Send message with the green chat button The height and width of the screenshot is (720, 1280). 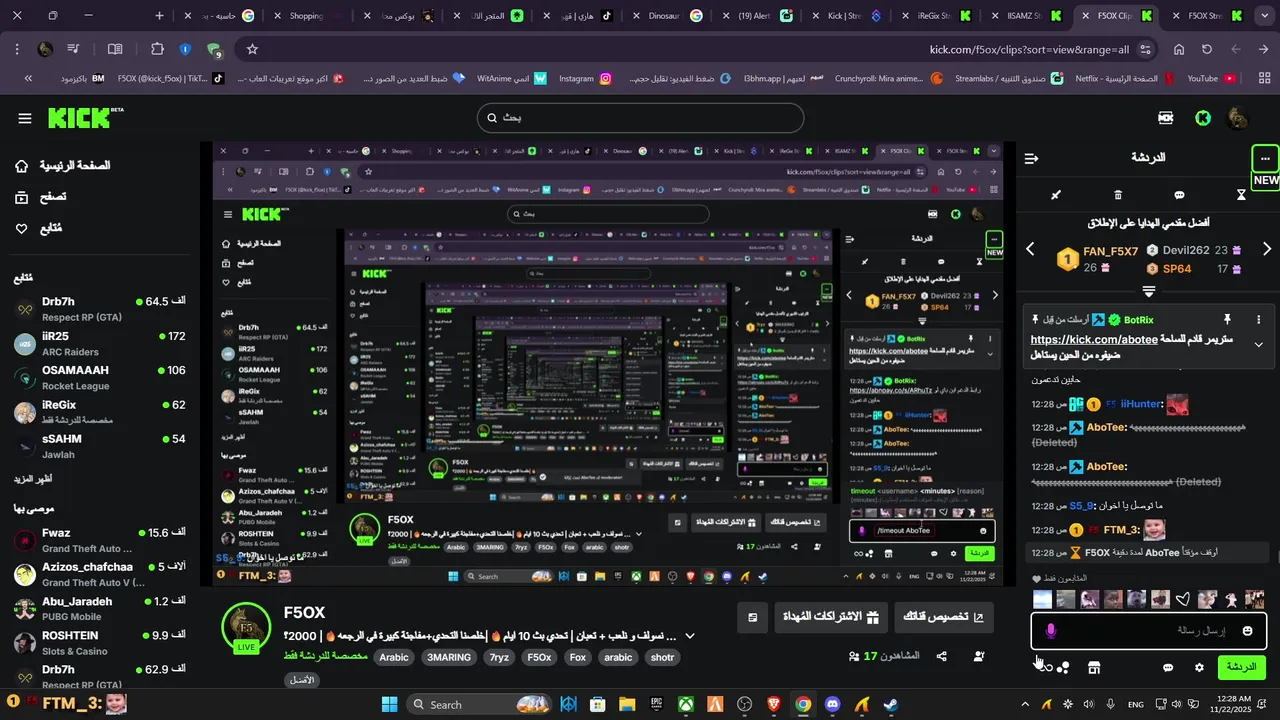point(1241,667)
